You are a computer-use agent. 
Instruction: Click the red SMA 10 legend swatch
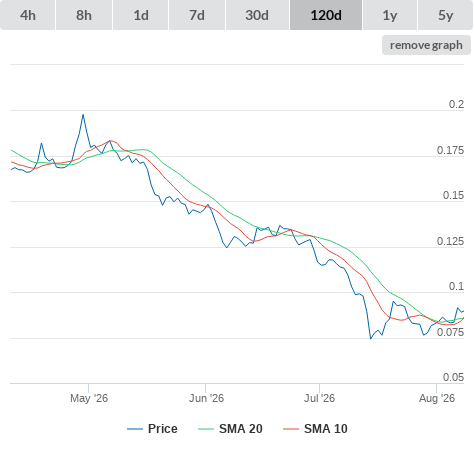pos(291,429)
